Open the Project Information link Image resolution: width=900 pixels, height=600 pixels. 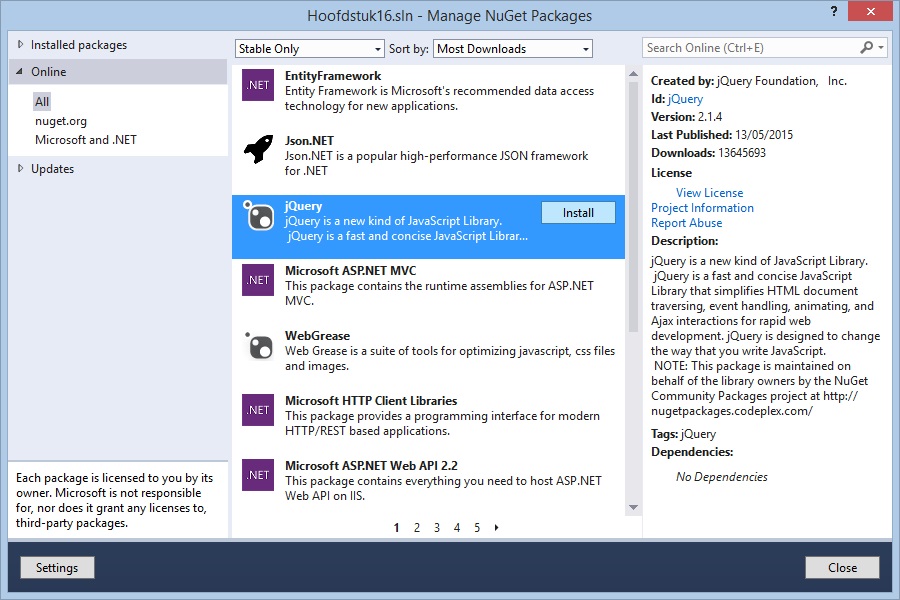(702, 208)
